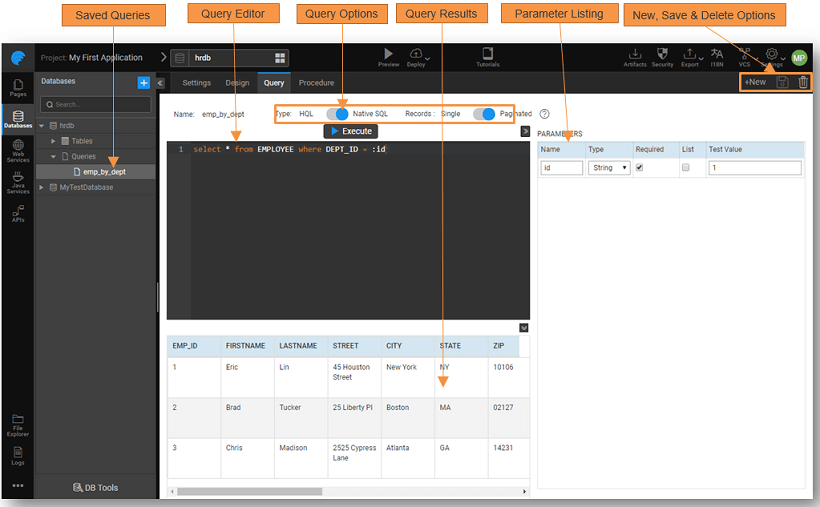Toggle the HQL / Native SQL switch
This screenshot has width=820, height=507.
[x=337, y=114]
